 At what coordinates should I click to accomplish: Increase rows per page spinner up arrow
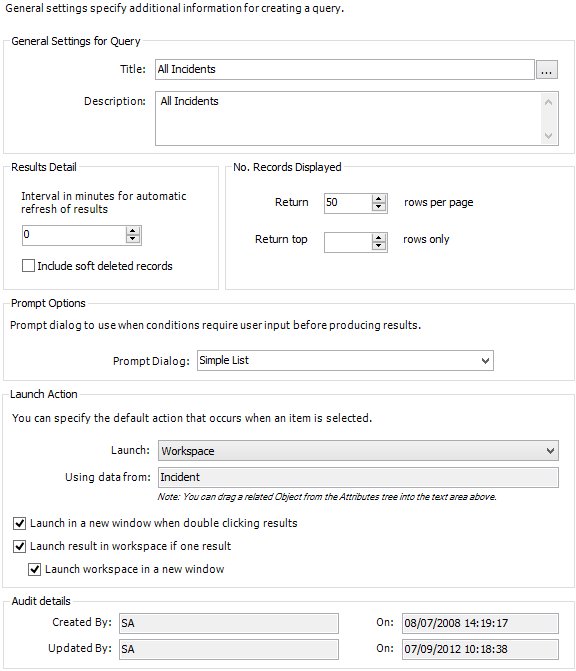[x=378, y=199]
